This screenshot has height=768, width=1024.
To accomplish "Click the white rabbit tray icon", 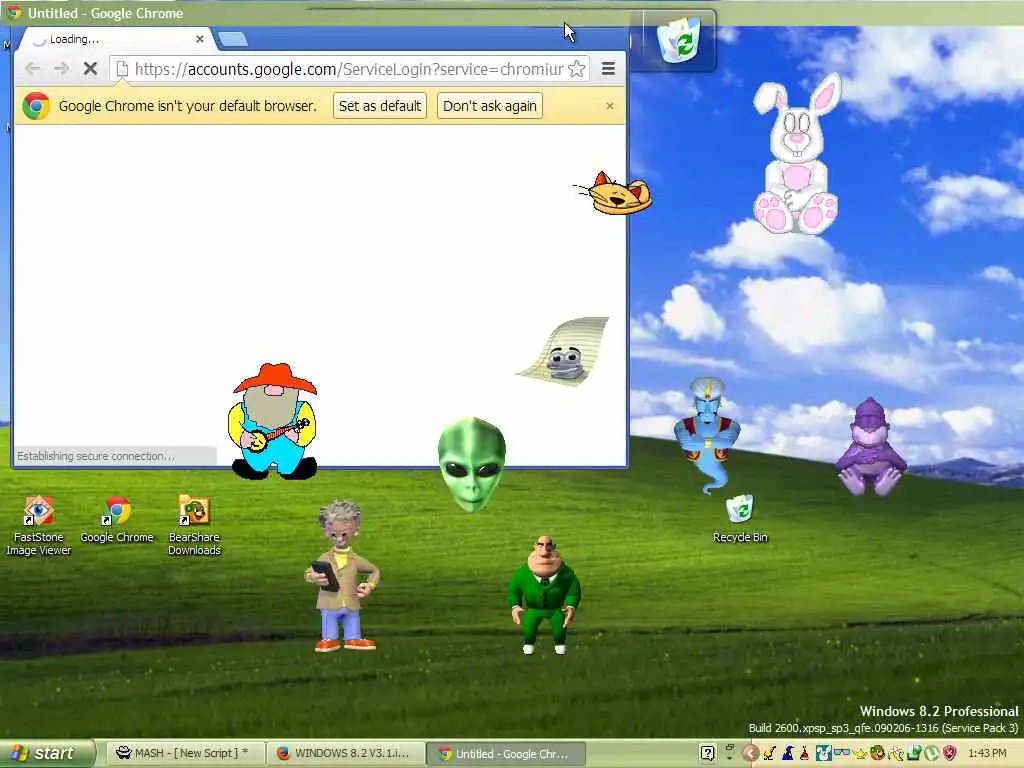I will 824,753.
